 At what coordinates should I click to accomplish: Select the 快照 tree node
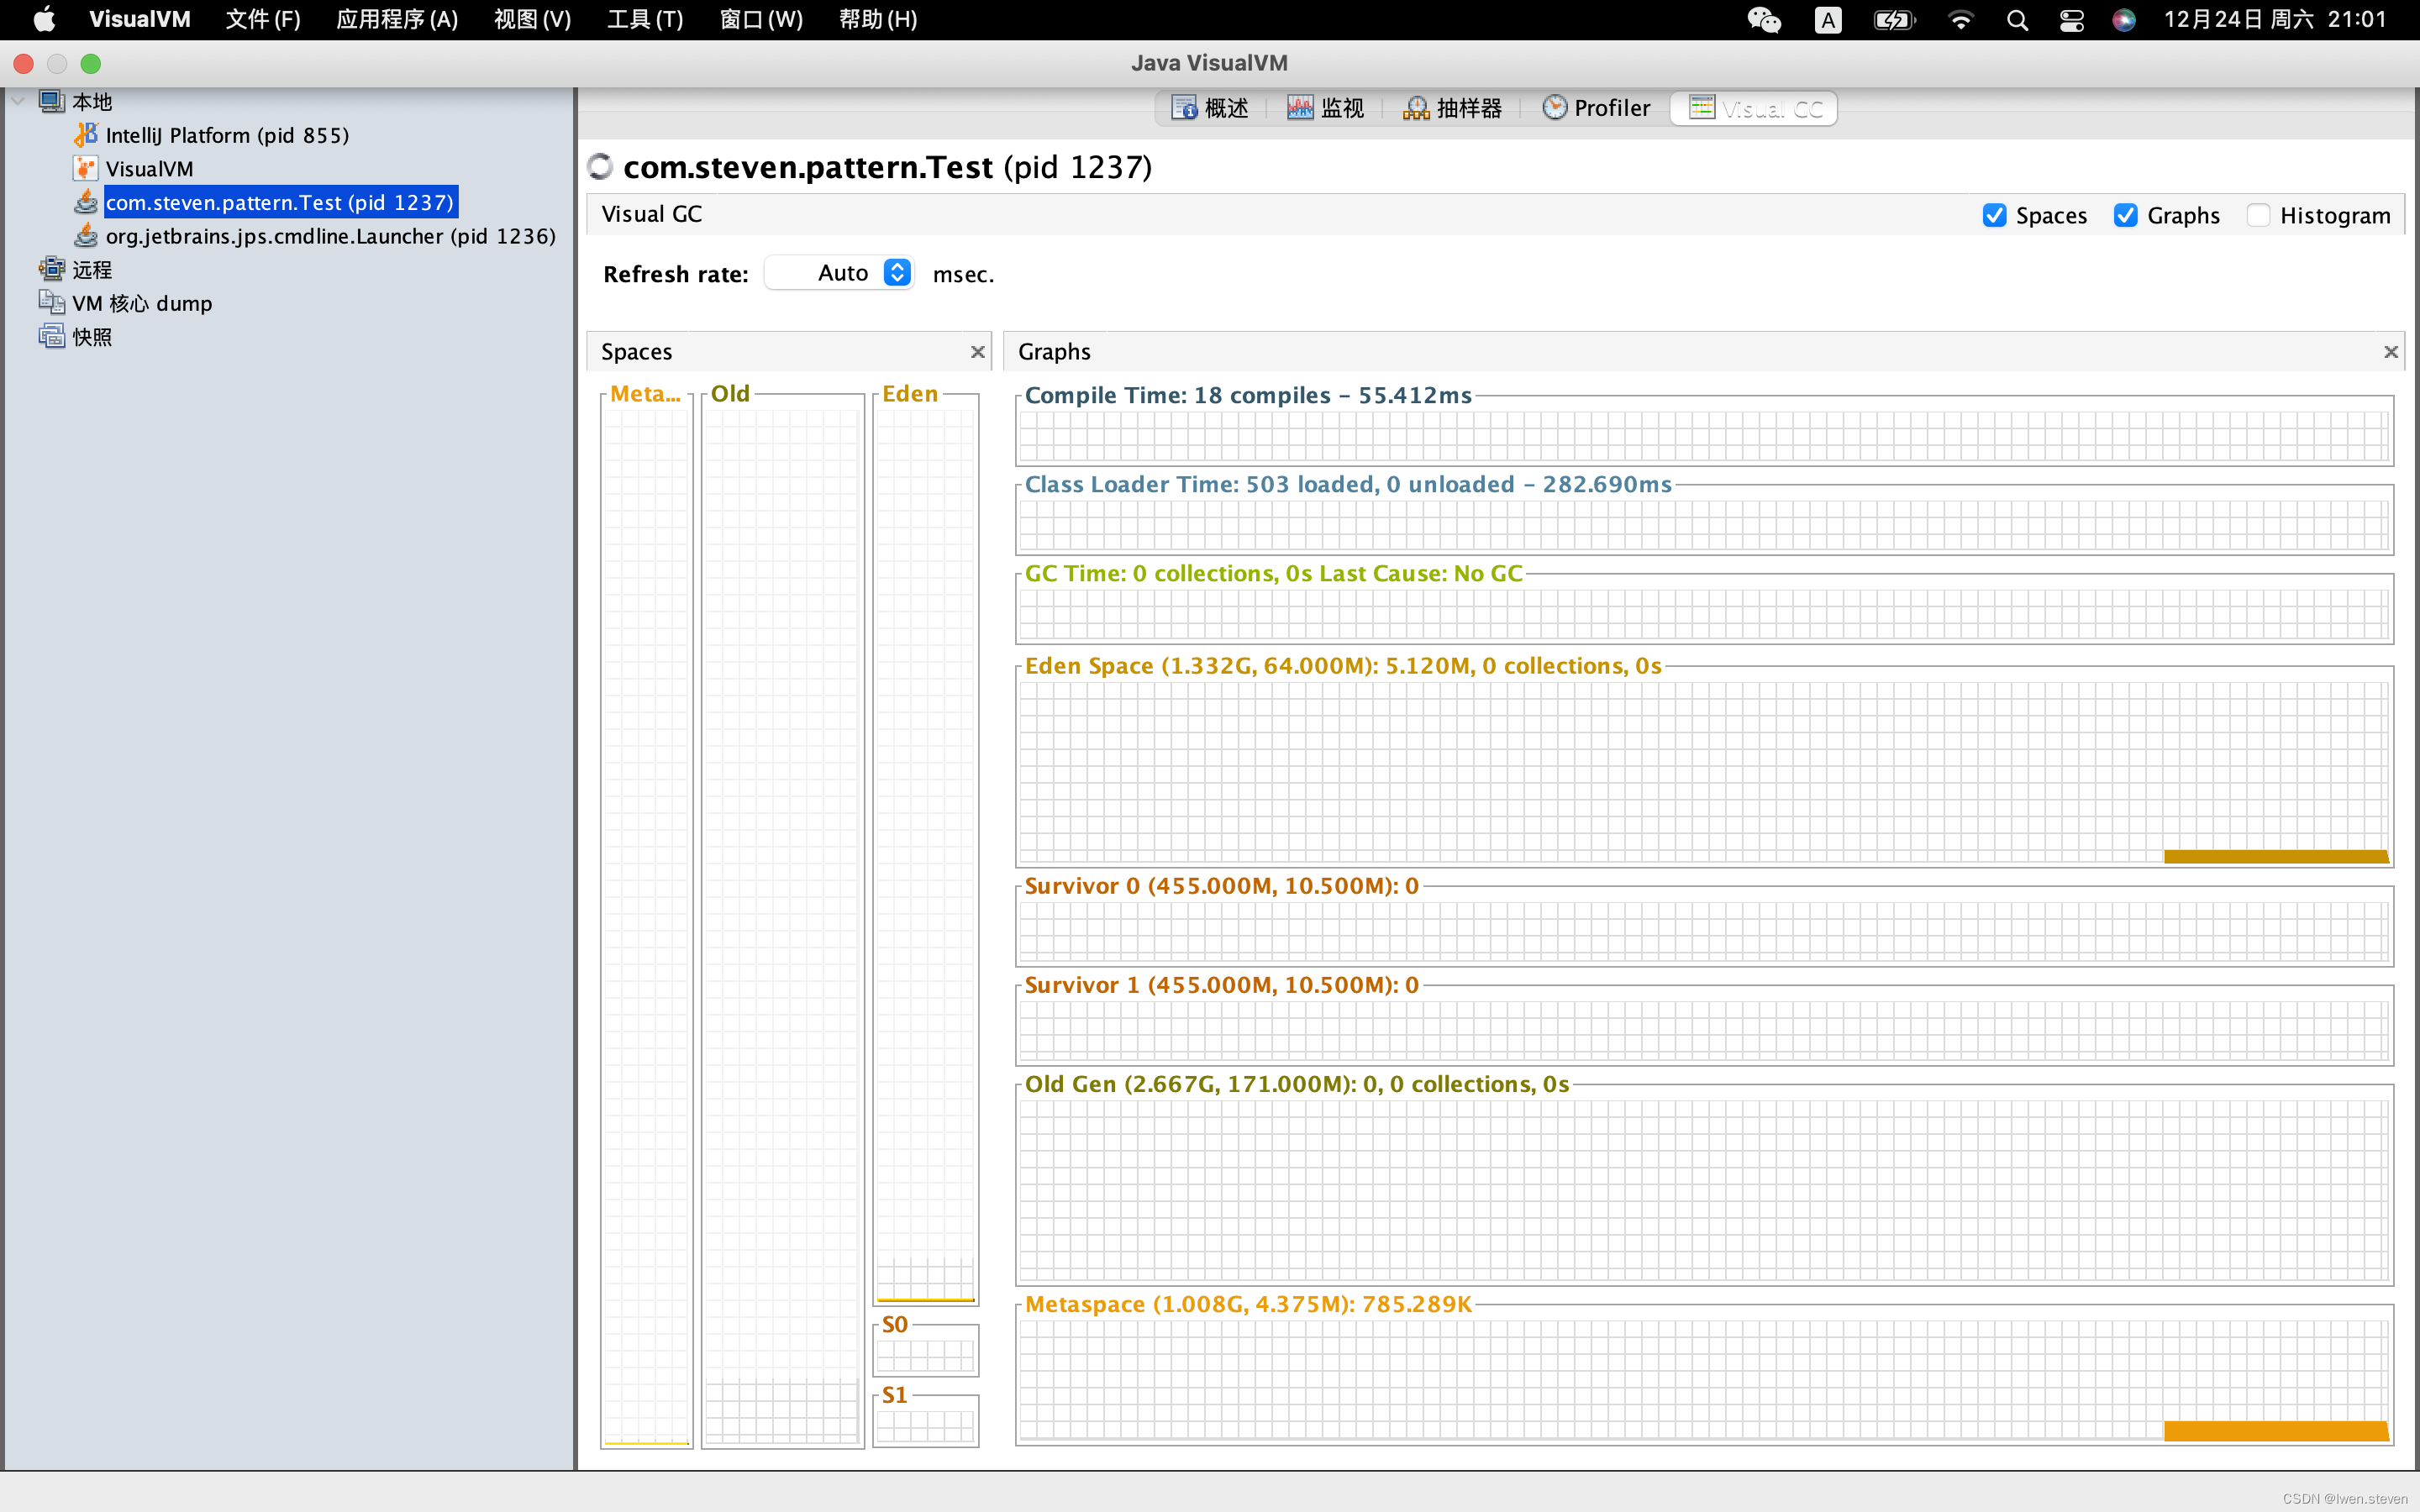92,337
